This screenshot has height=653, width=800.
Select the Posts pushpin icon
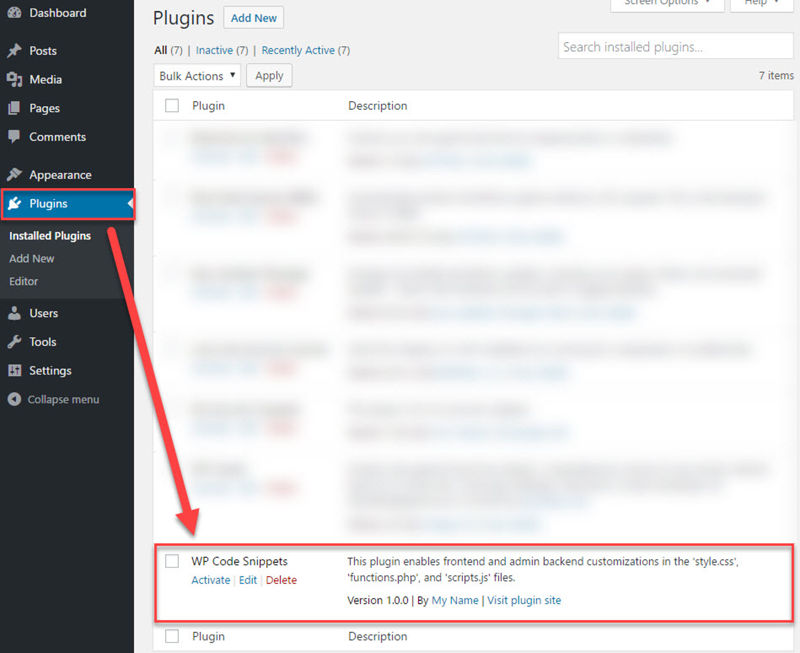tap(17, 51)
